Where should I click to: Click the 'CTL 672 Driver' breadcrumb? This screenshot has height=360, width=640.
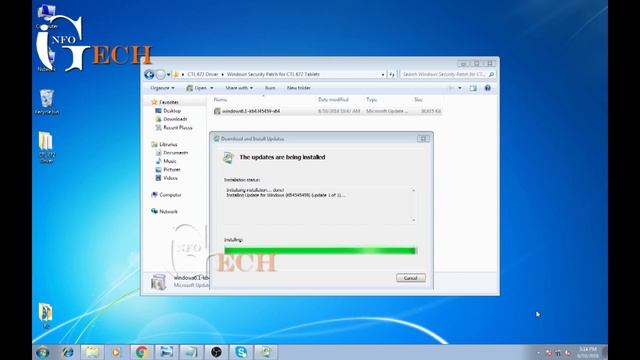(202, 74)
